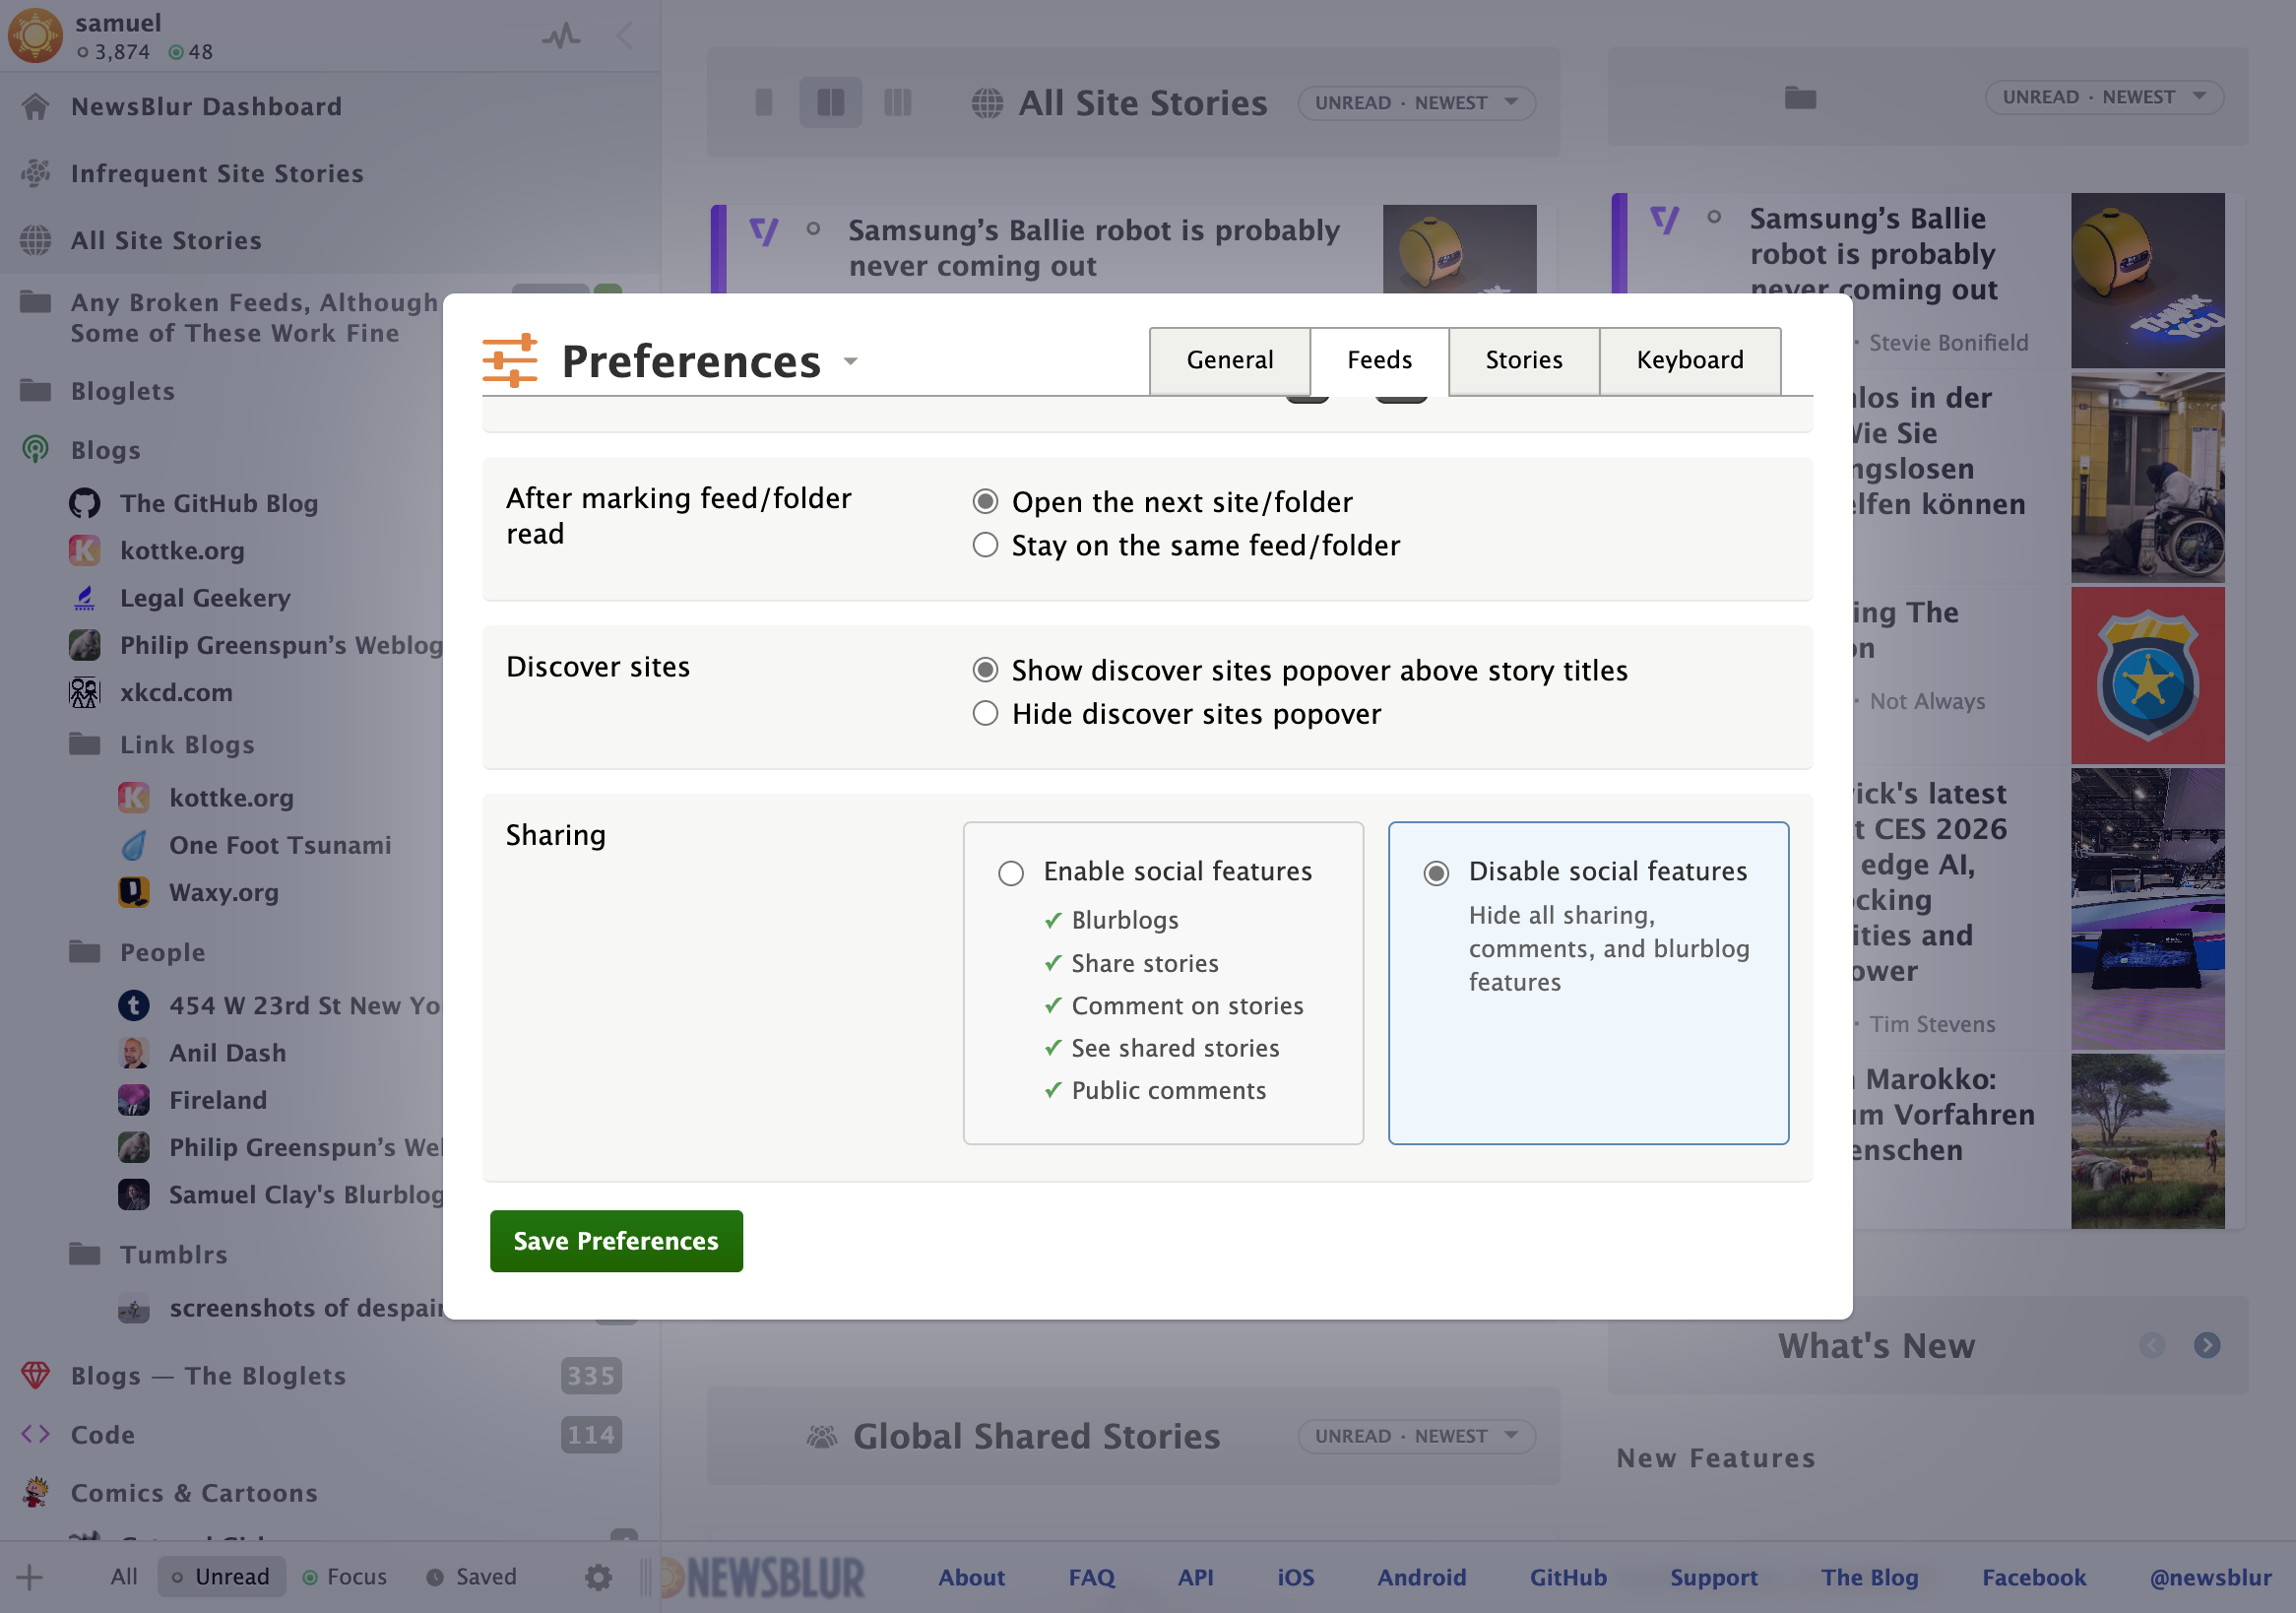Select the split layout view icon
This screenshot has height=1613, width=2296.
[830, 102]
